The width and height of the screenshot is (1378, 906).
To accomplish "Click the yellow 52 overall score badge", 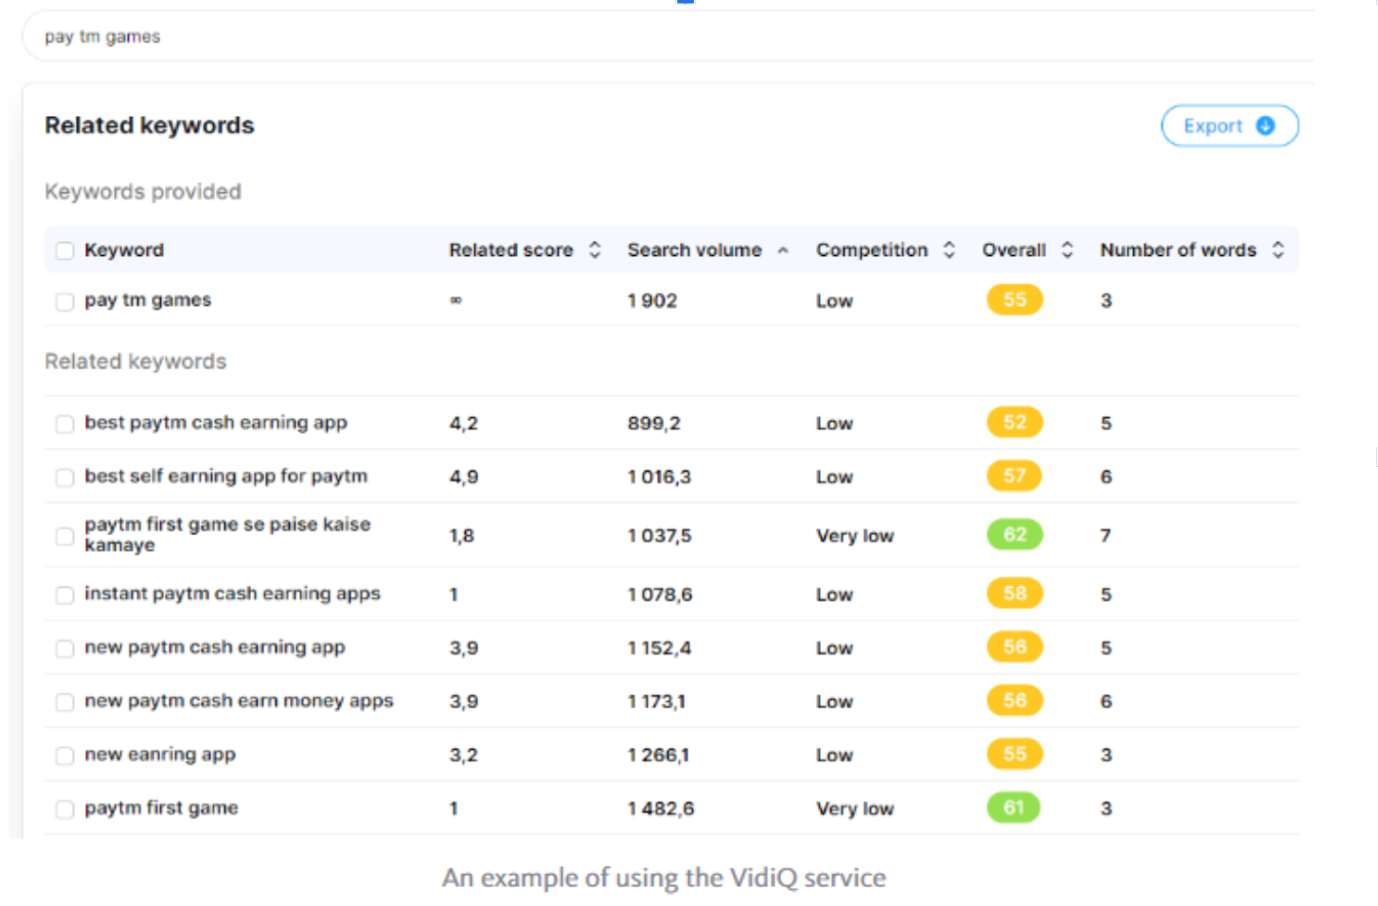I will [x=1015, y=423].
